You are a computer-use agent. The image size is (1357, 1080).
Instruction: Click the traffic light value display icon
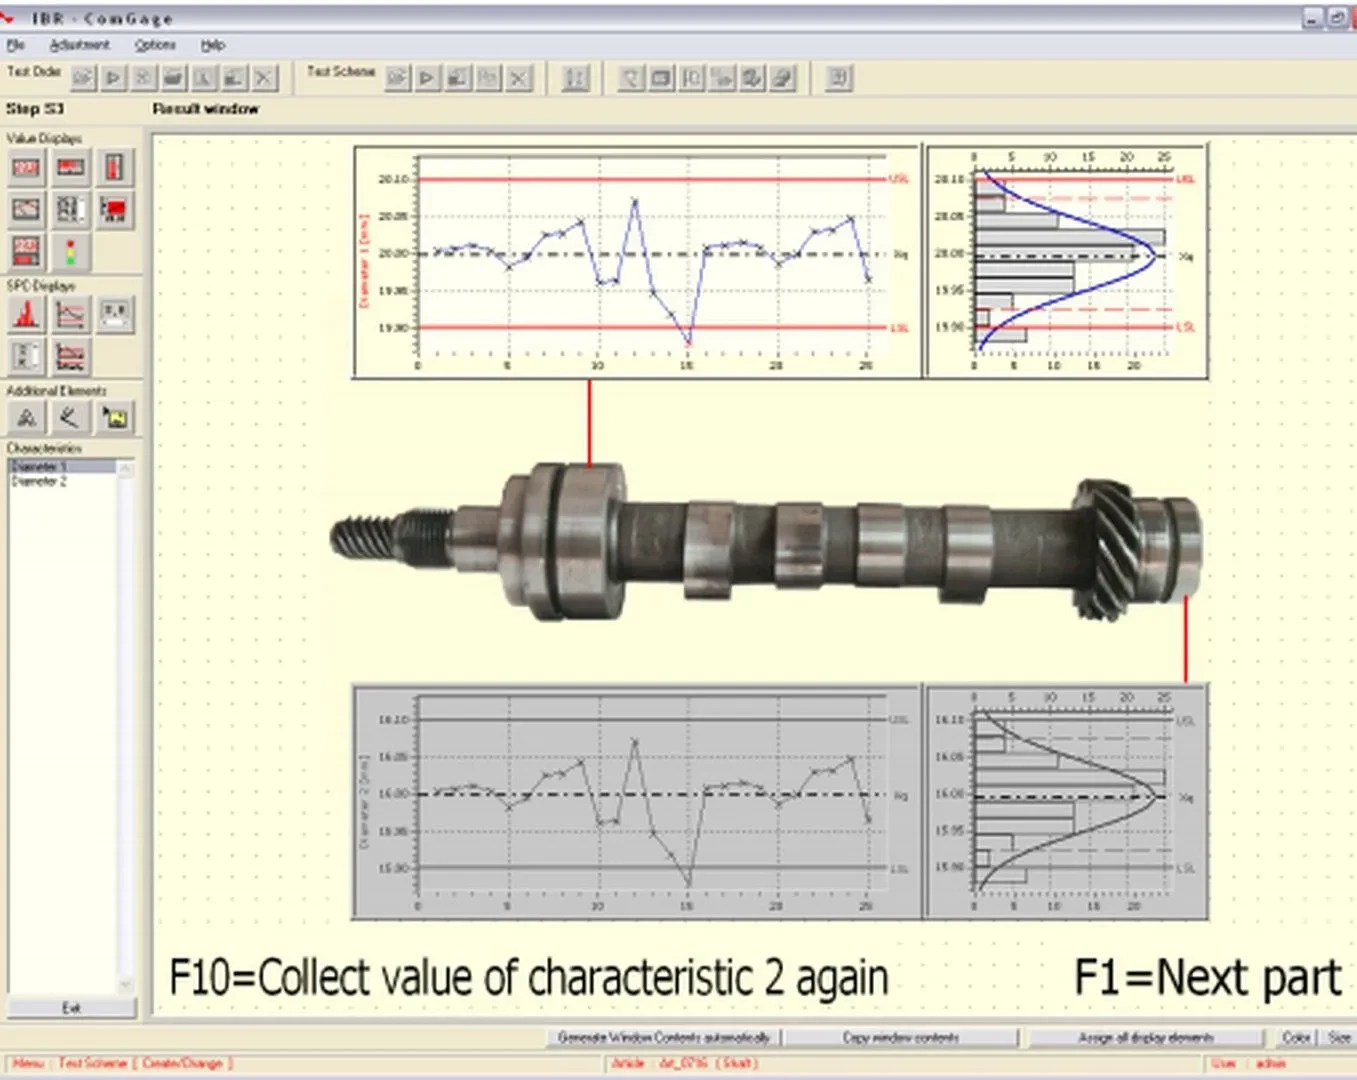[x=71, y=252]
